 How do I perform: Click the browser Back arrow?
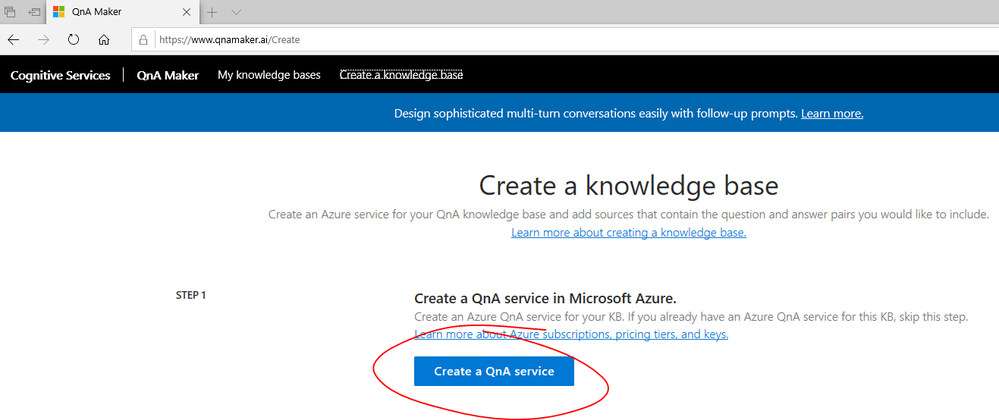point(13,40)
